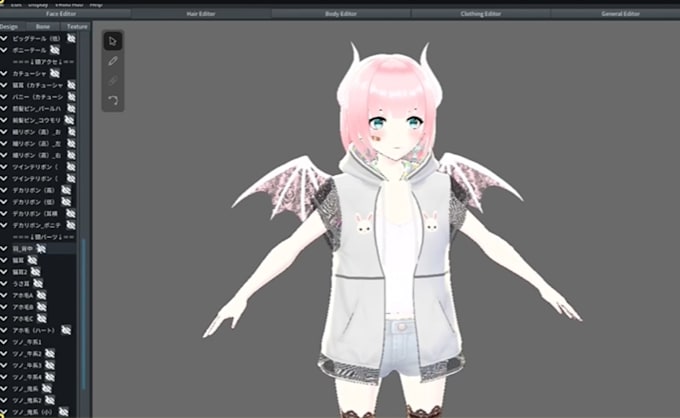Click hidden-eye icon beside デカリボン（耳横
The image size is (680, 418).
click(71, 213)
